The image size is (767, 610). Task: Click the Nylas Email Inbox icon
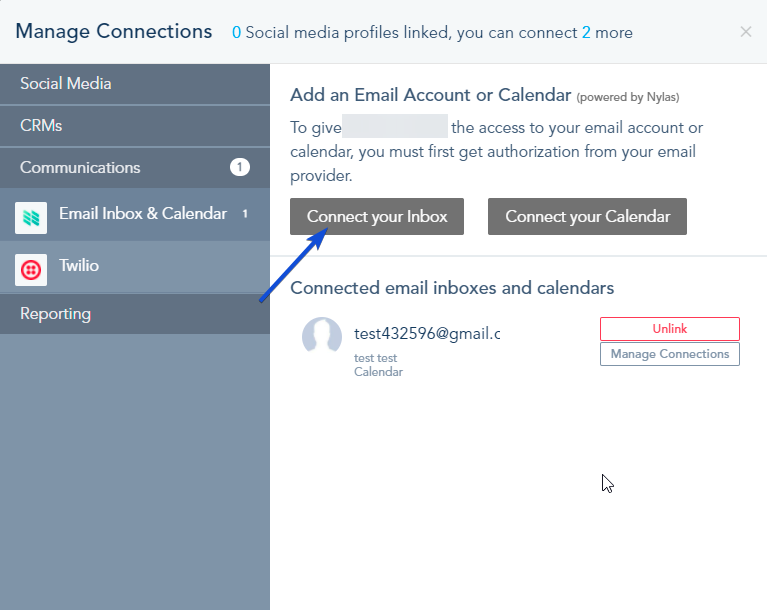click(31, 218)
